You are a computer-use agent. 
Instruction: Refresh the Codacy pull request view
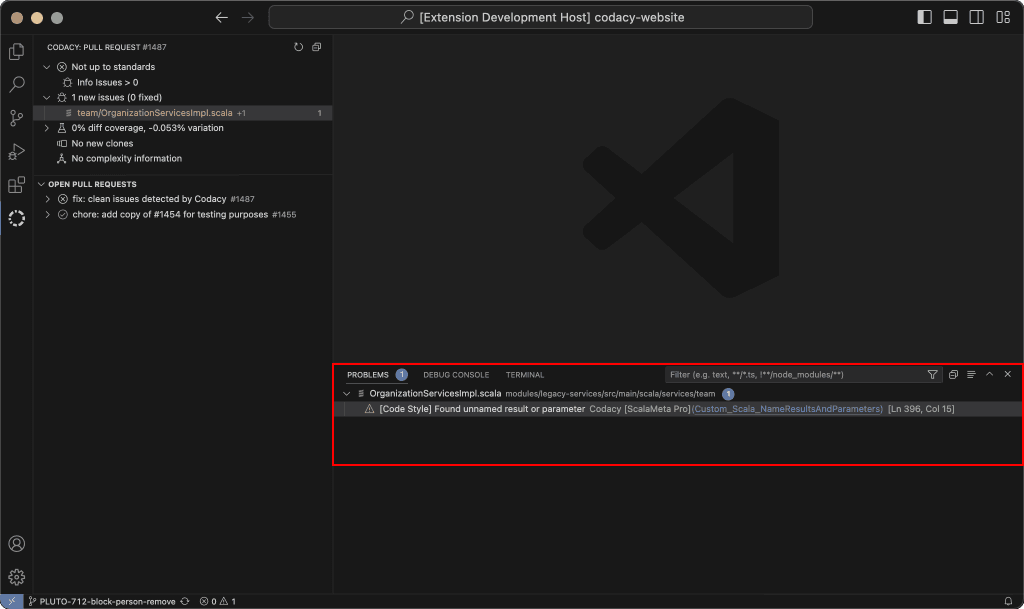pyautogui.click(x=297, y=46)
